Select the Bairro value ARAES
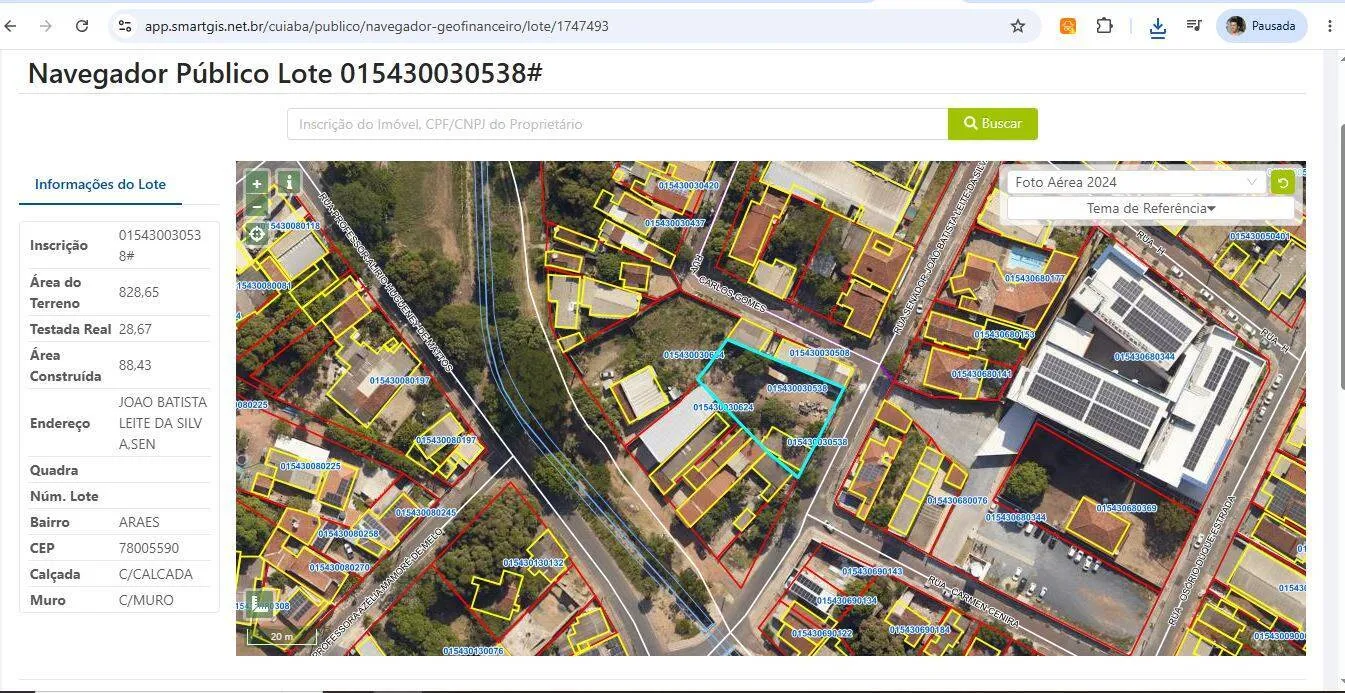This screenshot has height=693, width=1345. 139,522
